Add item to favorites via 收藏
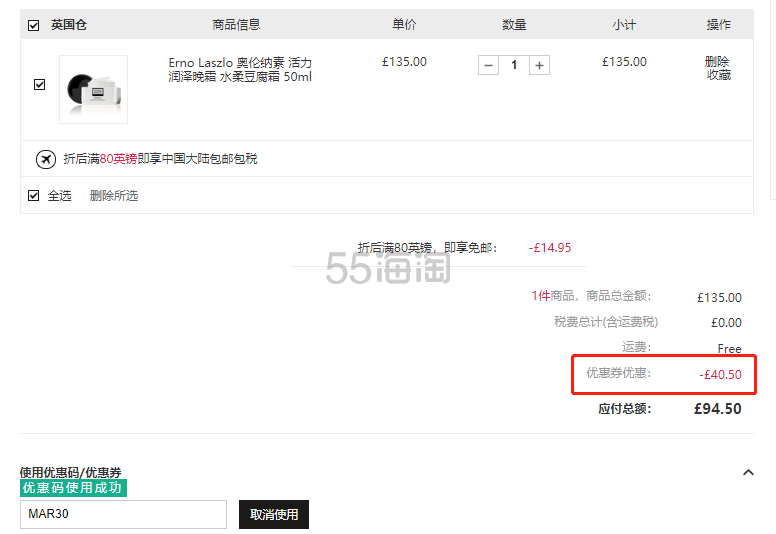 click(x=719, y=75)
